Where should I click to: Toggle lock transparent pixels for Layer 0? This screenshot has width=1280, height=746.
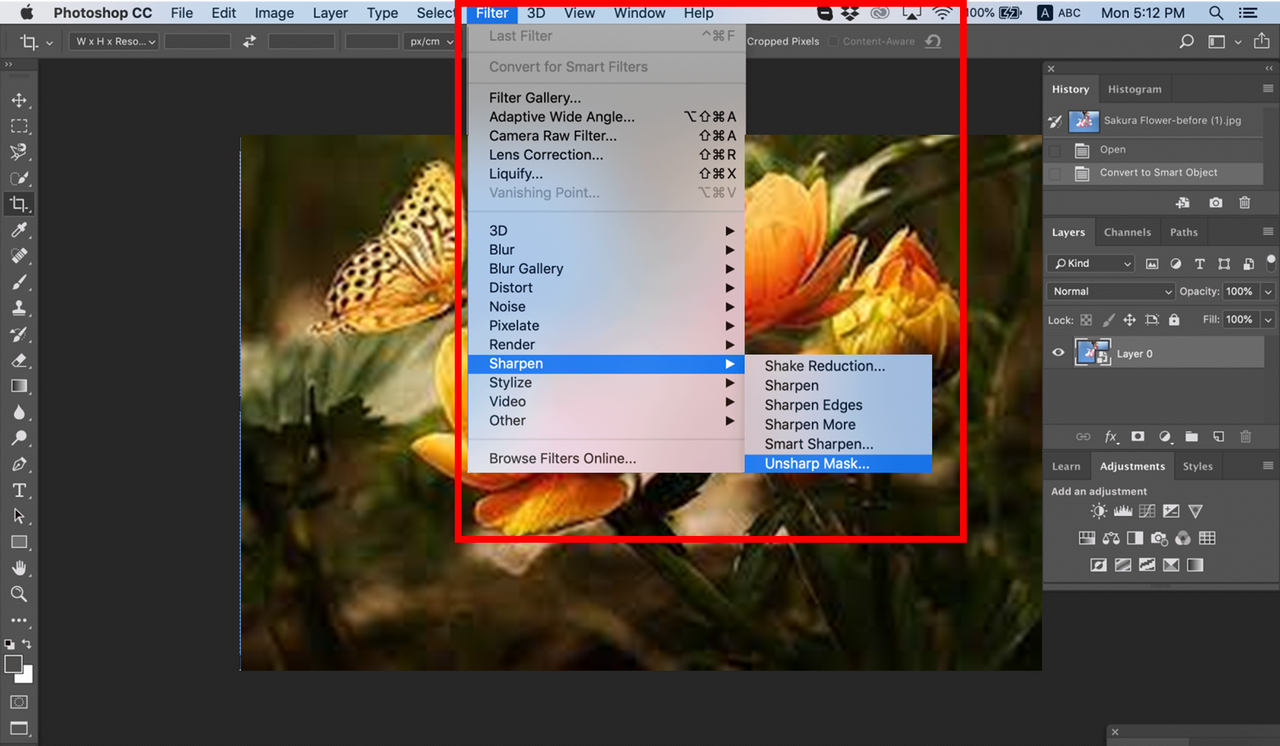(x=1087, y=319)
